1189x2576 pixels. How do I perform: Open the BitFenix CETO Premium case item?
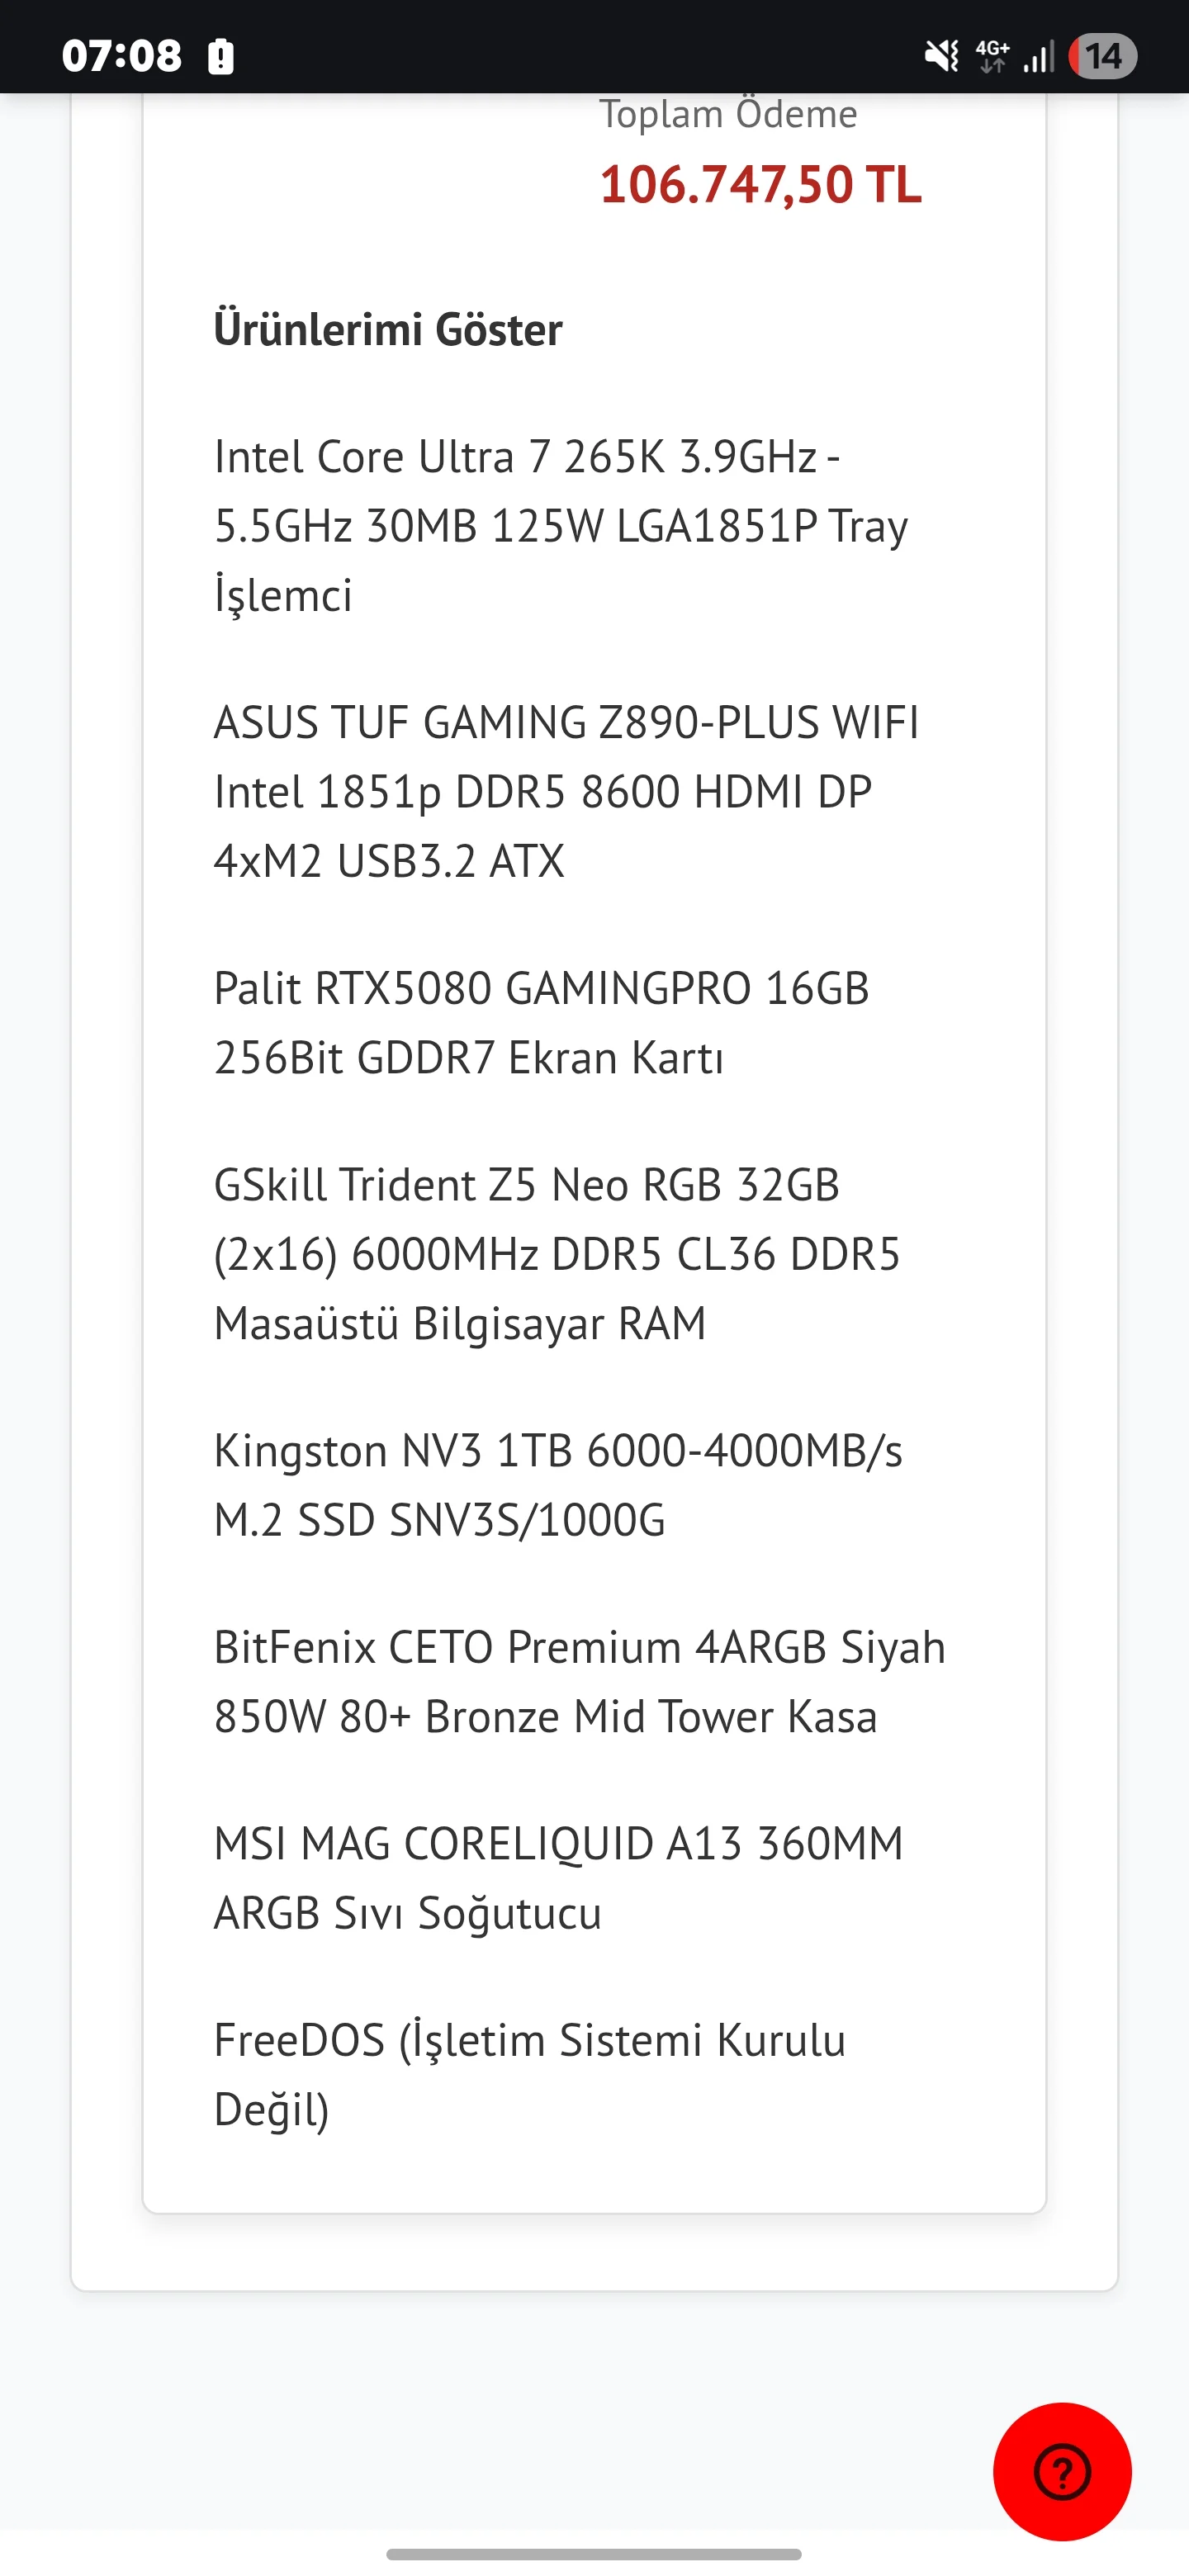point(579,1681)
